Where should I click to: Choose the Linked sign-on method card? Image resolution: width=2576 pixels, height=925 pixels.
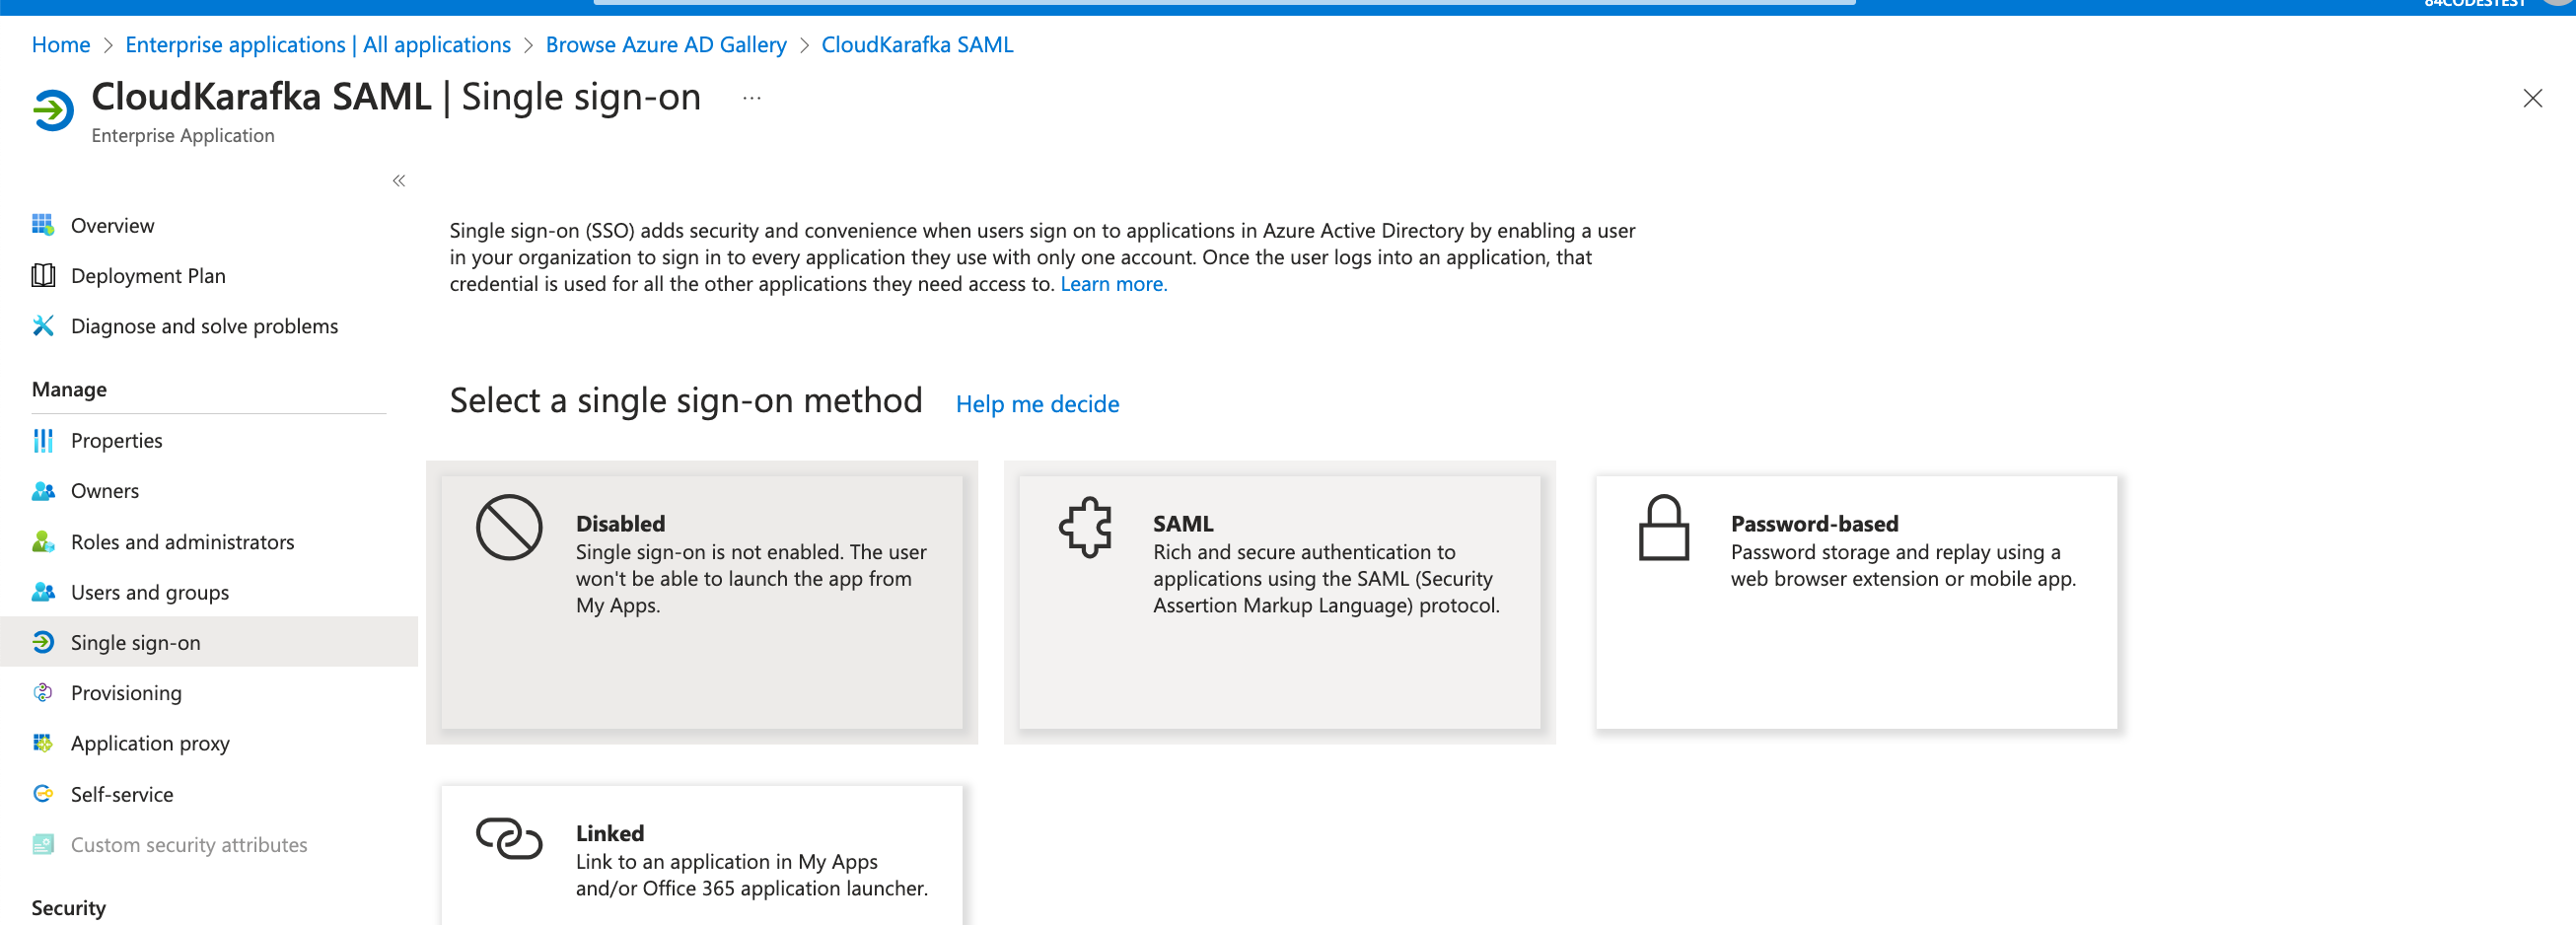click(702, 855)
